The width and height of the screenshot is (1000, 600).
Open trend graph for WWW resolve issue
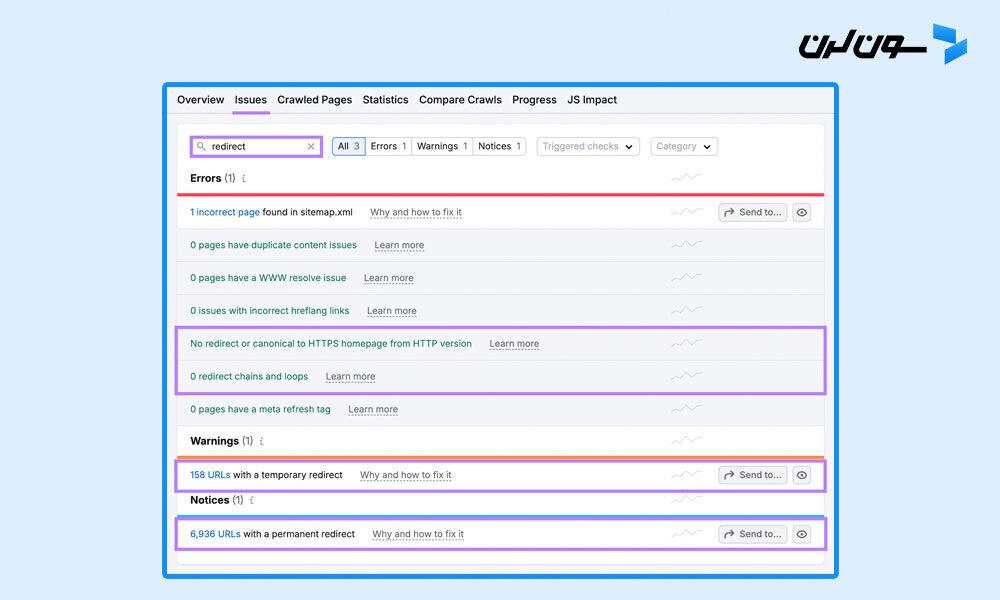[x=687, y=277]
